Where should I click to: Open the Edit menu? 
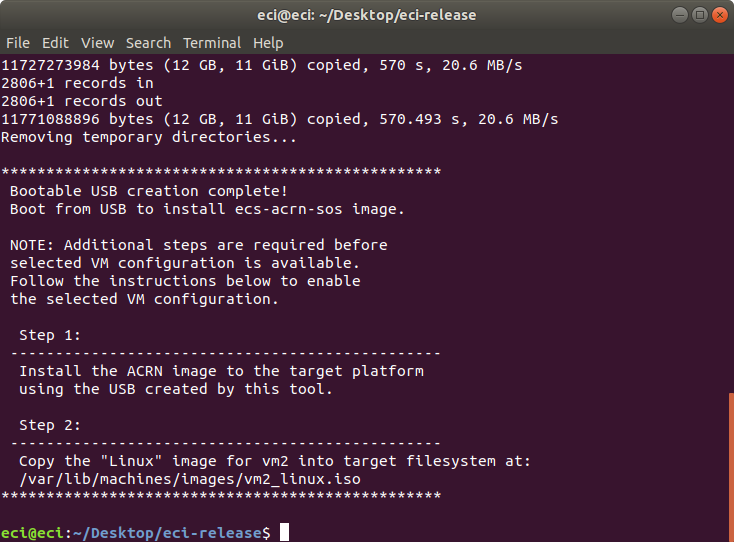coord(55,43)
